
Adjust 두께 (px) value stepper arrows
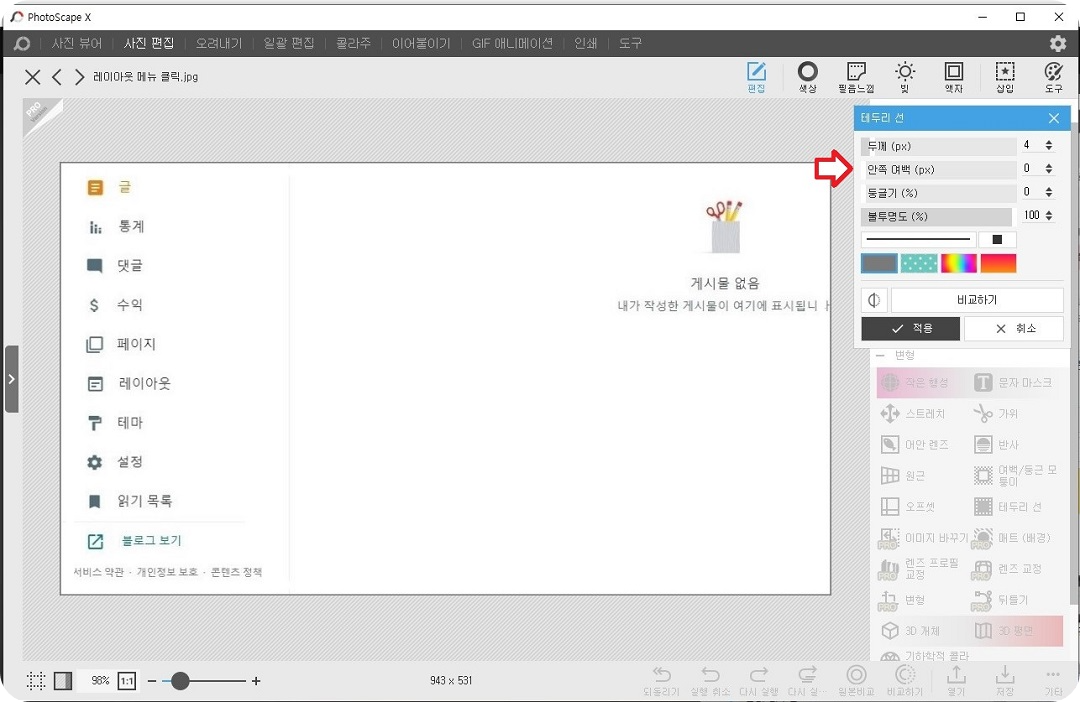click(1048, 145)
